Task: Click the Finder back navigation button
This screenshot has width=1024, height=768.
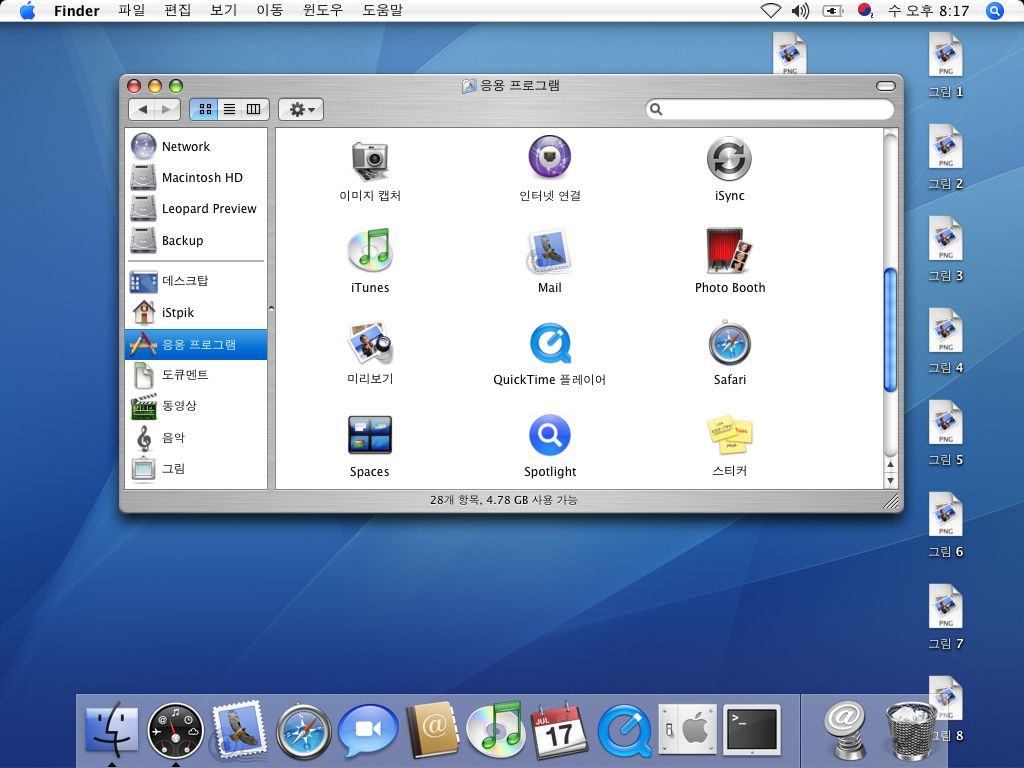Action: [x=143, y=109]
